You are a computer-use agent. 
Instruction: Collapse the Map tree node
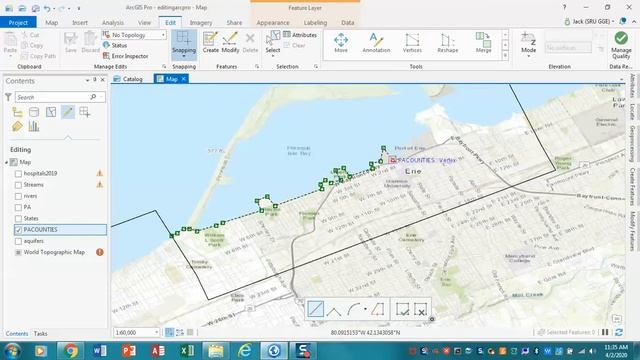point(7,162)
